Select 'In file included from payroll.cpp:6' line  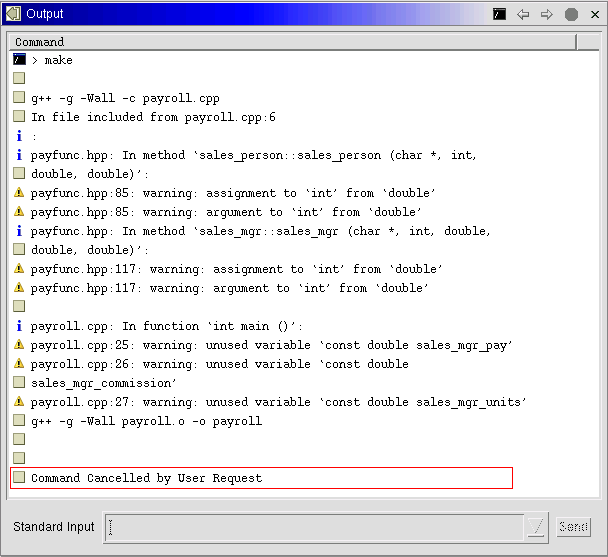click(x=153, y=117)
